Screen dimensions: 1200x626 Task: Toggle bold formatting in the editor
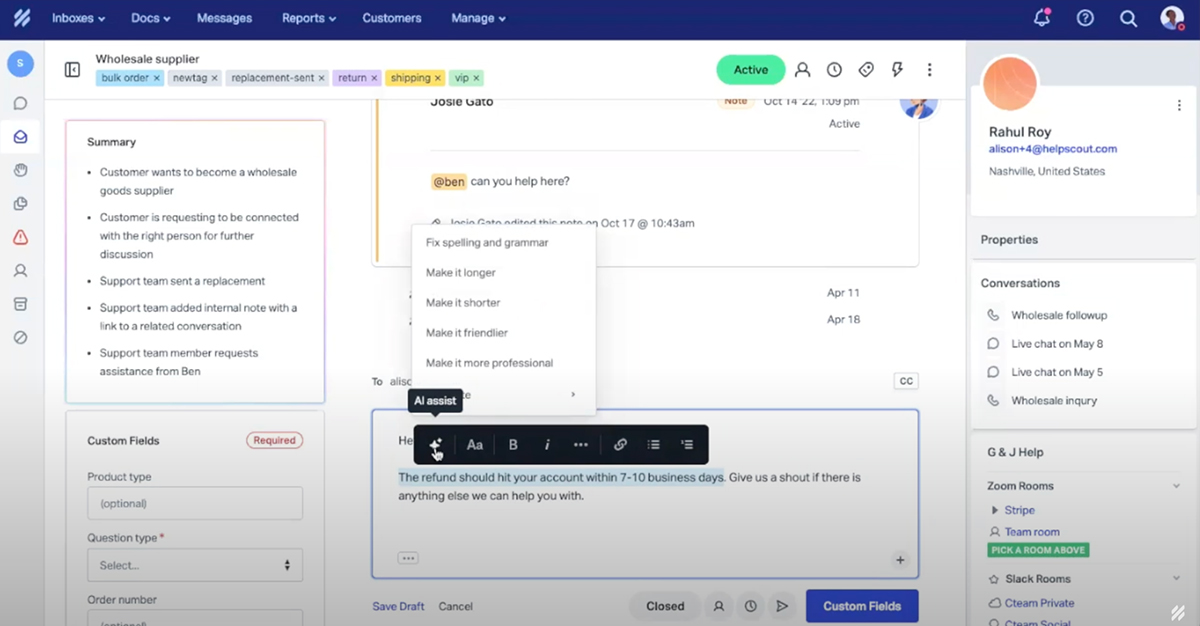pos(512,444)
